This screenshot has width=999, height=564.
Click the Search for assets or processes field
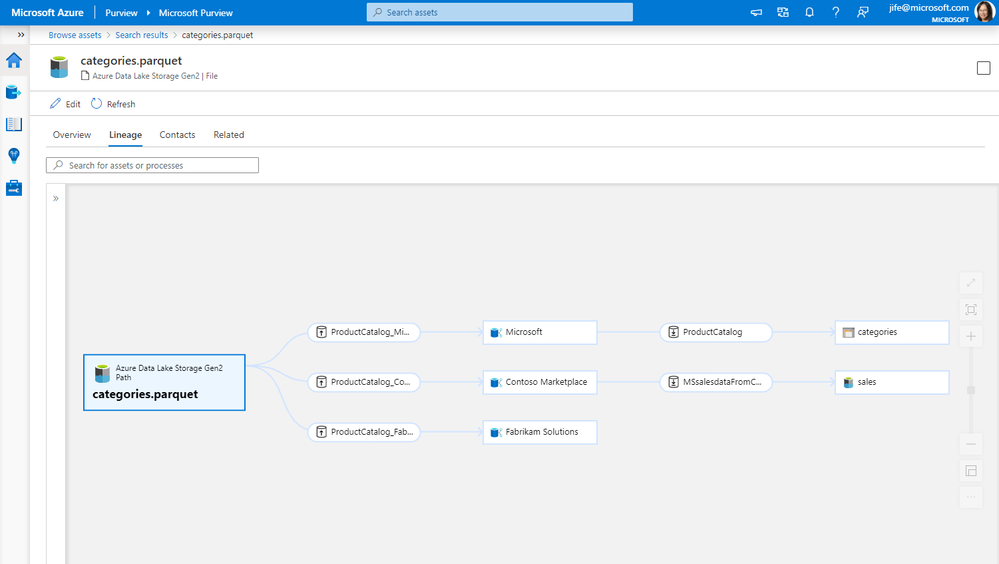152,165
